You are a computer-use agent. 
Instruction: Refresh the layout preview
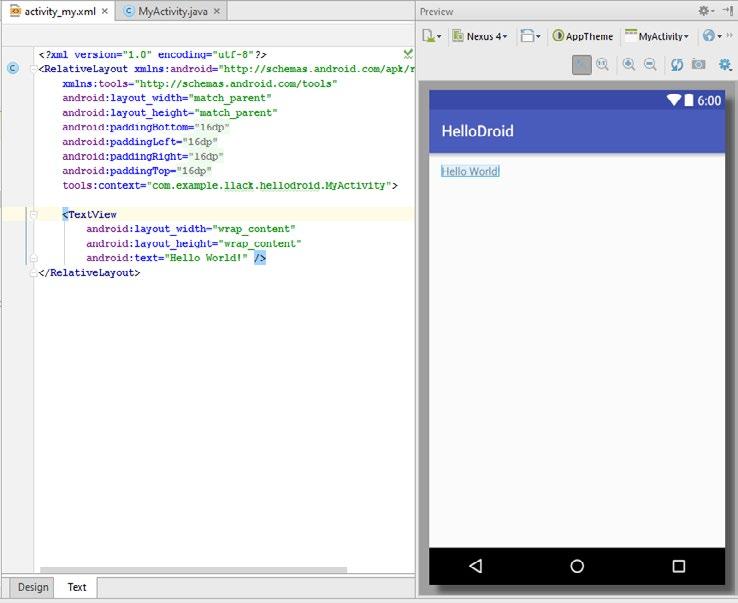[x=677, y=64]
